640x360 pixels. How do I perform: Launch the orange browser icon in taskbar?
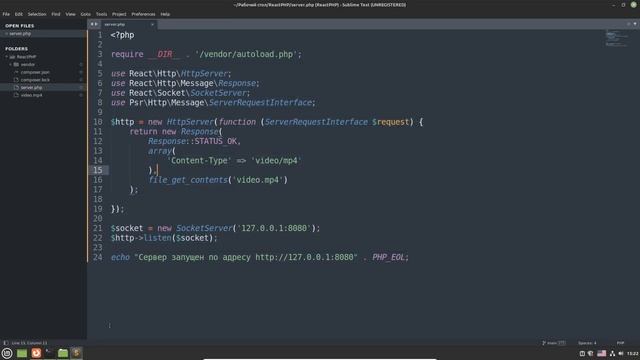(x=36, y=353)
